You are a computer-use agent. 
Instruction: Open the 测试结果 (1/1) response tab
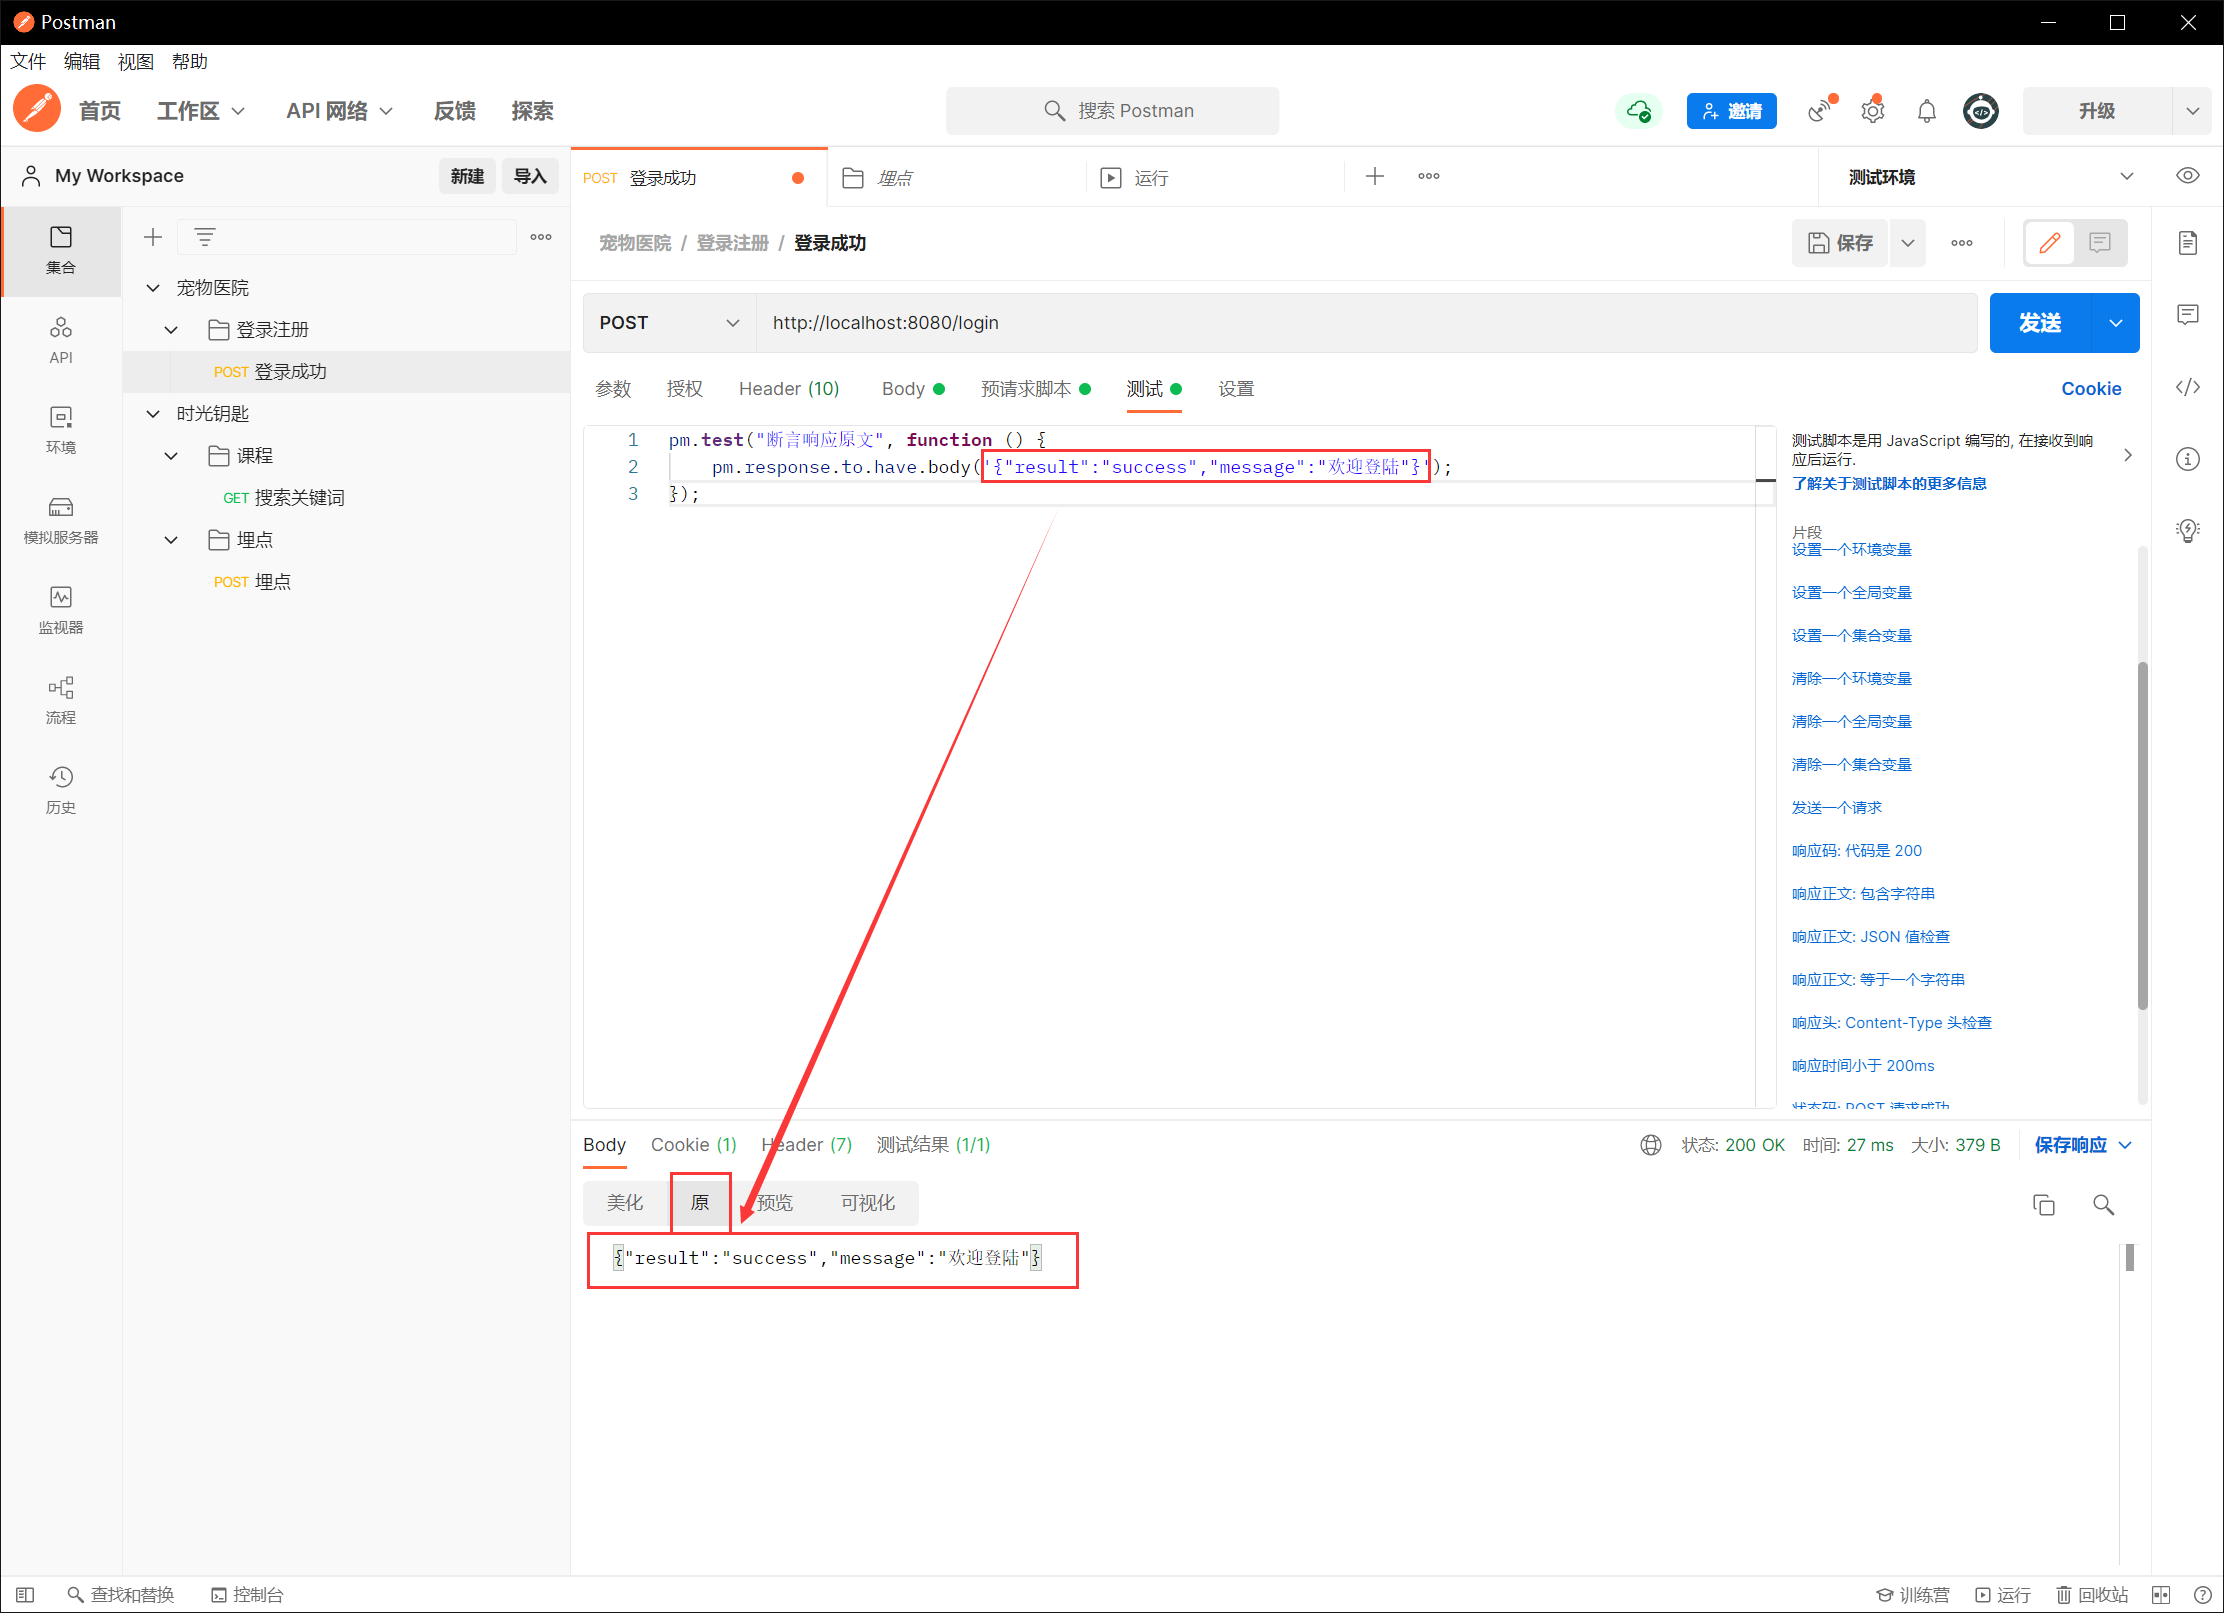[933, 1145]
